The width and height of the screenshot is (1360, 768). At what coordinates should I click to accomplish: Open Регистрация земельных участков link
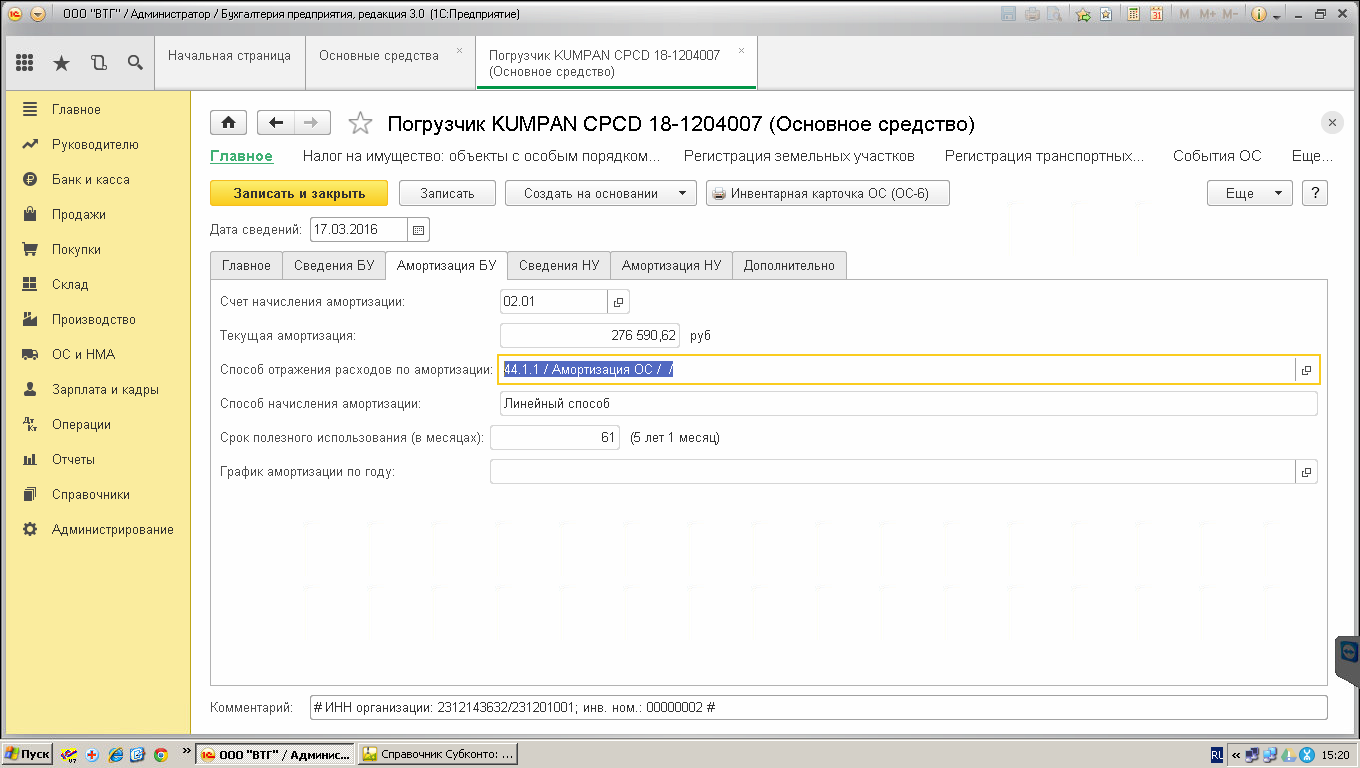pyautogui.click(x=799, y=156)
